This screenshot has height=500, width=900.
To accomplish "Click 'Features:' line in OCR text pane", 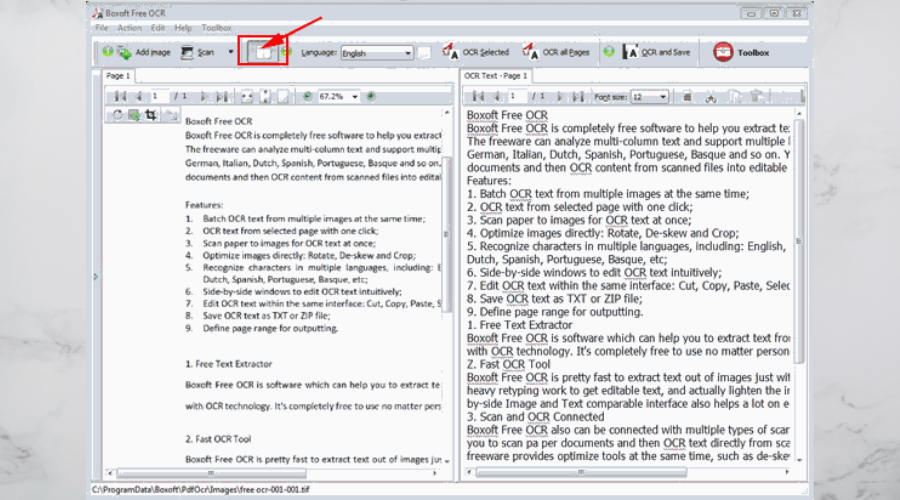I will point(488,181).
